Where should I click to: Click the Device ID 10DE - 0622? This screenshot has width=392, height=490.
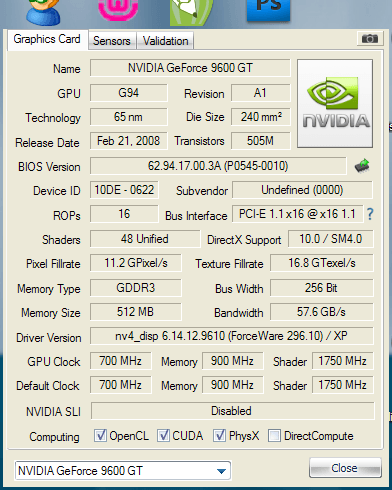[124, 190]
